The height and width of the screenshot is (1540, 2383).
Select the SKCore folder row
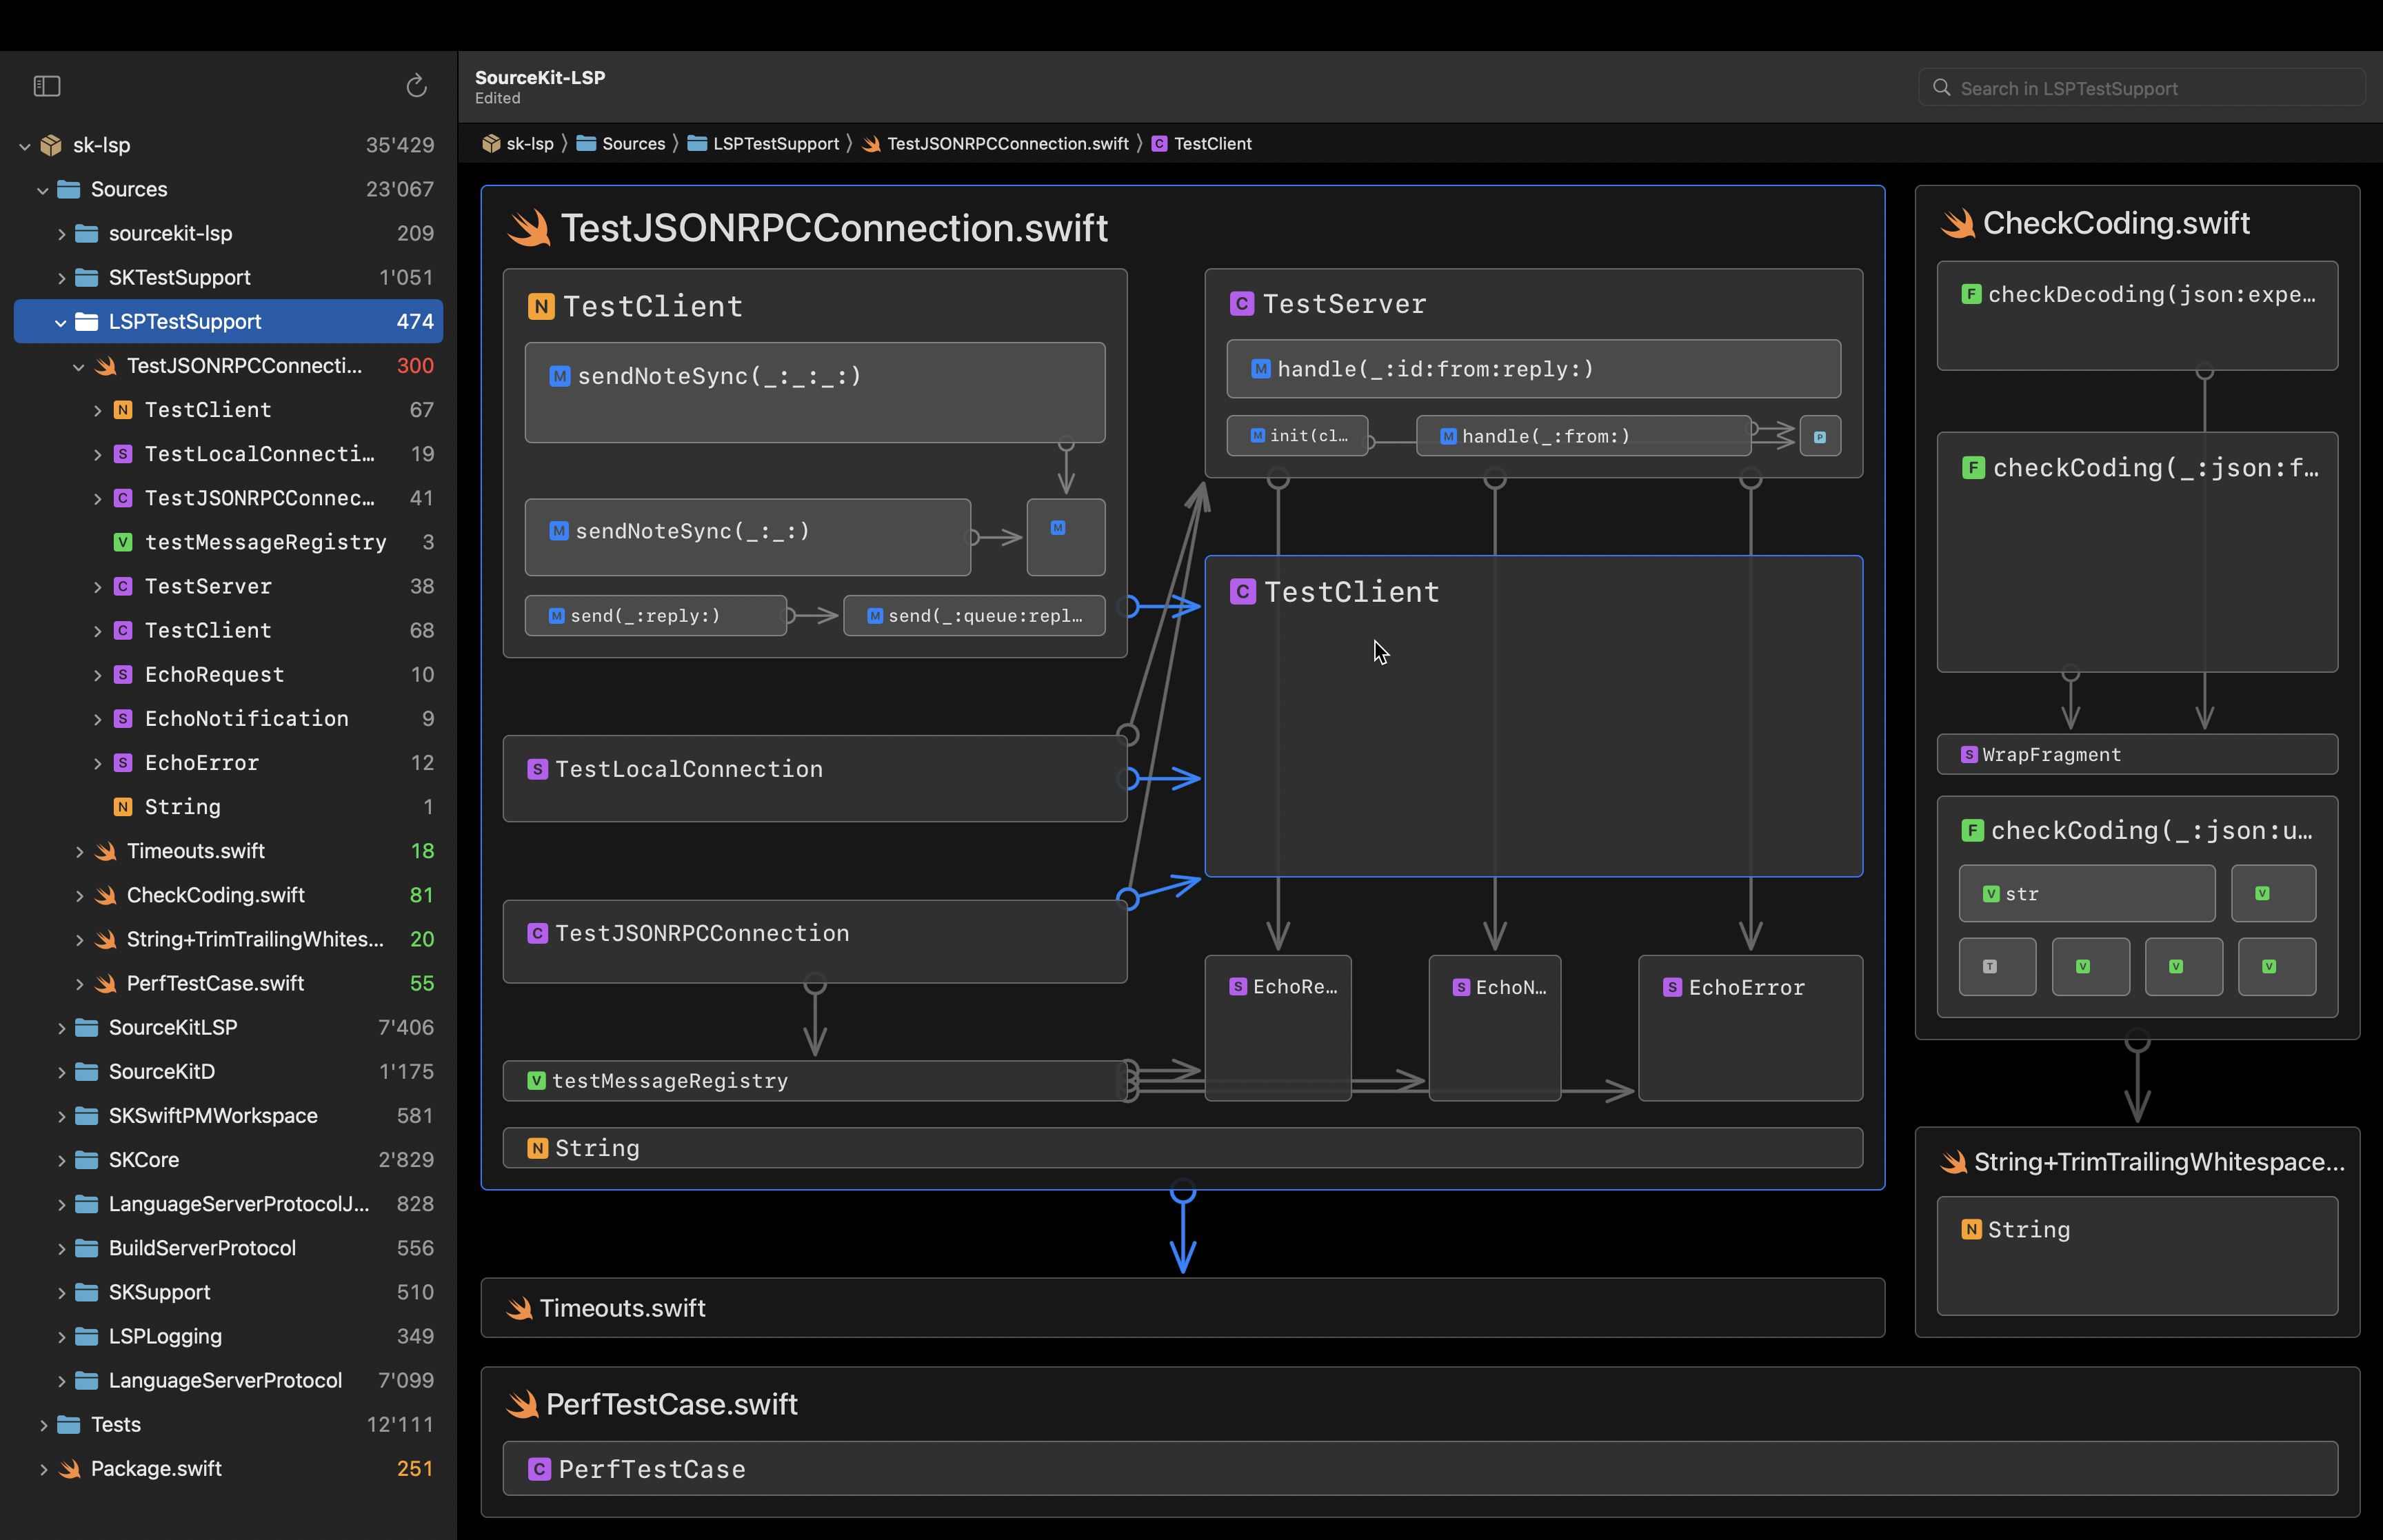click(x=228, y=1160)
